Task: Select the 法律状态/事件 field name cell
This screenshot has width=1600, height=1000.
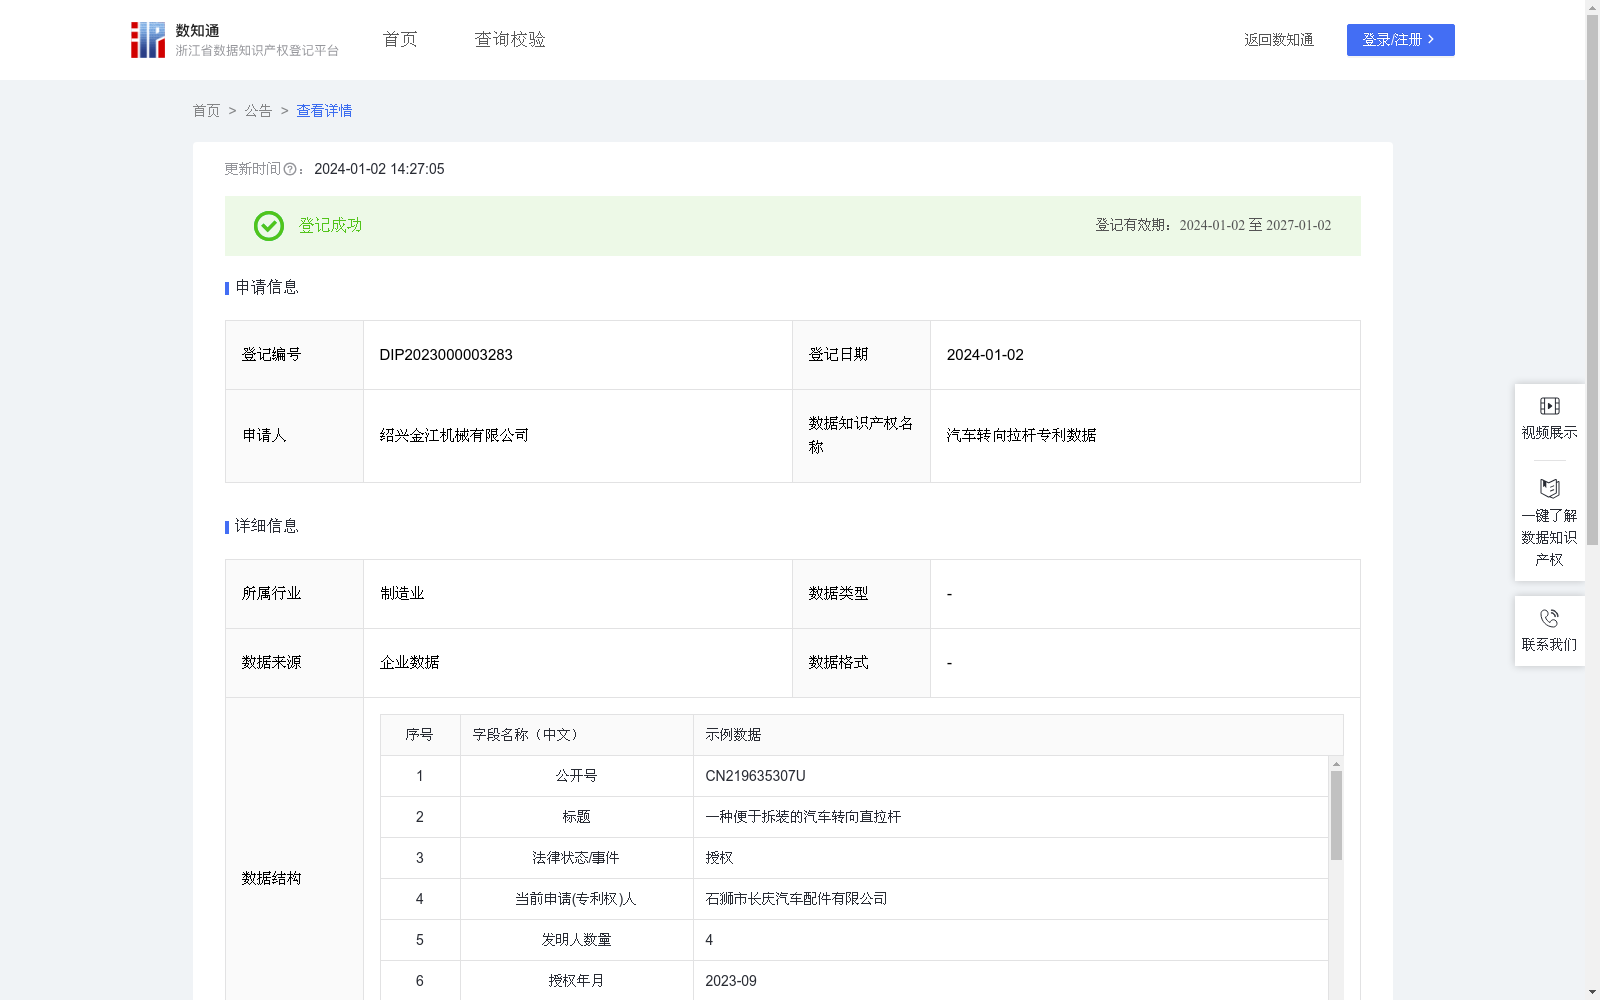Action: pos(576,858)
